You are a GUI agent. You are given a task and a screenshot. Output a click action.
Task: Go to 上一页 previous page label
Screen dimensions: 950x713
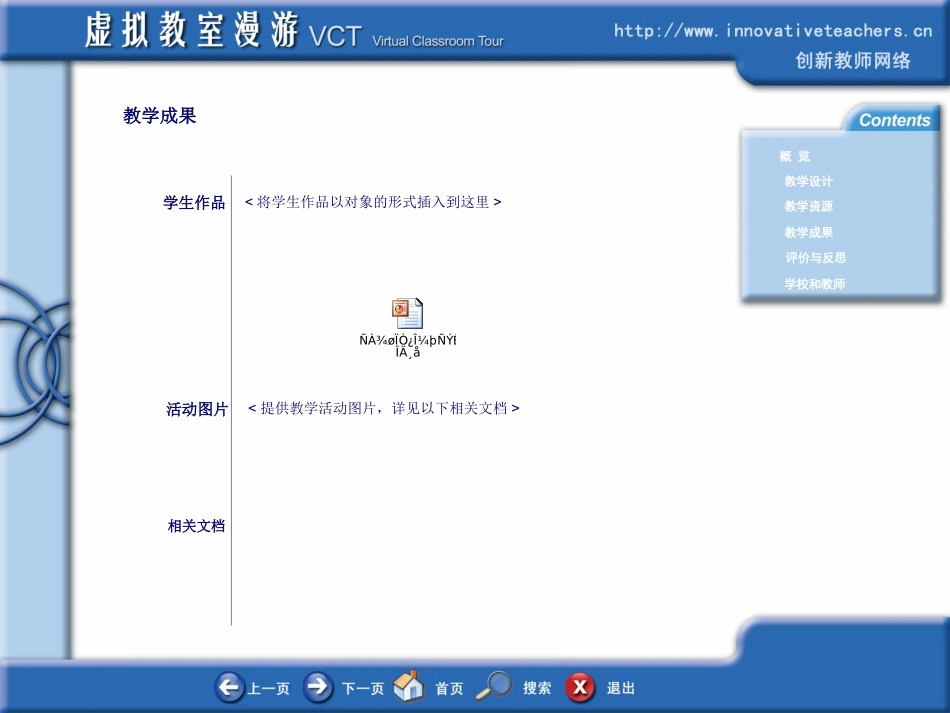click(x=268, y=689)
